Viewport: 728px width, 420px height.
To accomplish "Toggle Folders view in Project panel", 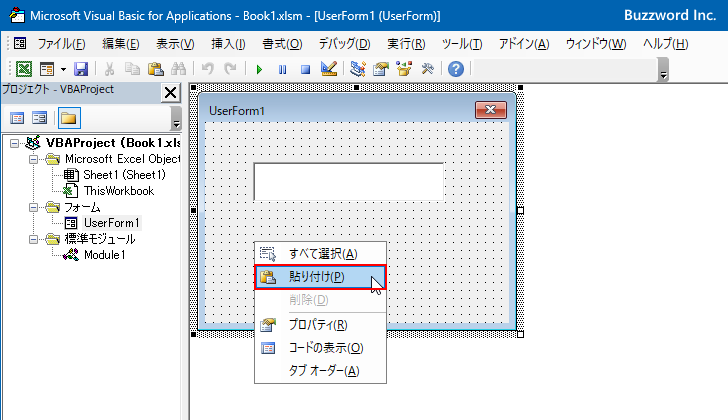I will (69, 118).
